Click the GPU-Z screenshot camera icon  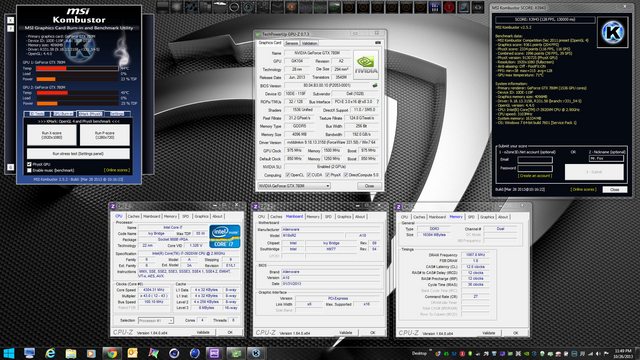point(378,43)
